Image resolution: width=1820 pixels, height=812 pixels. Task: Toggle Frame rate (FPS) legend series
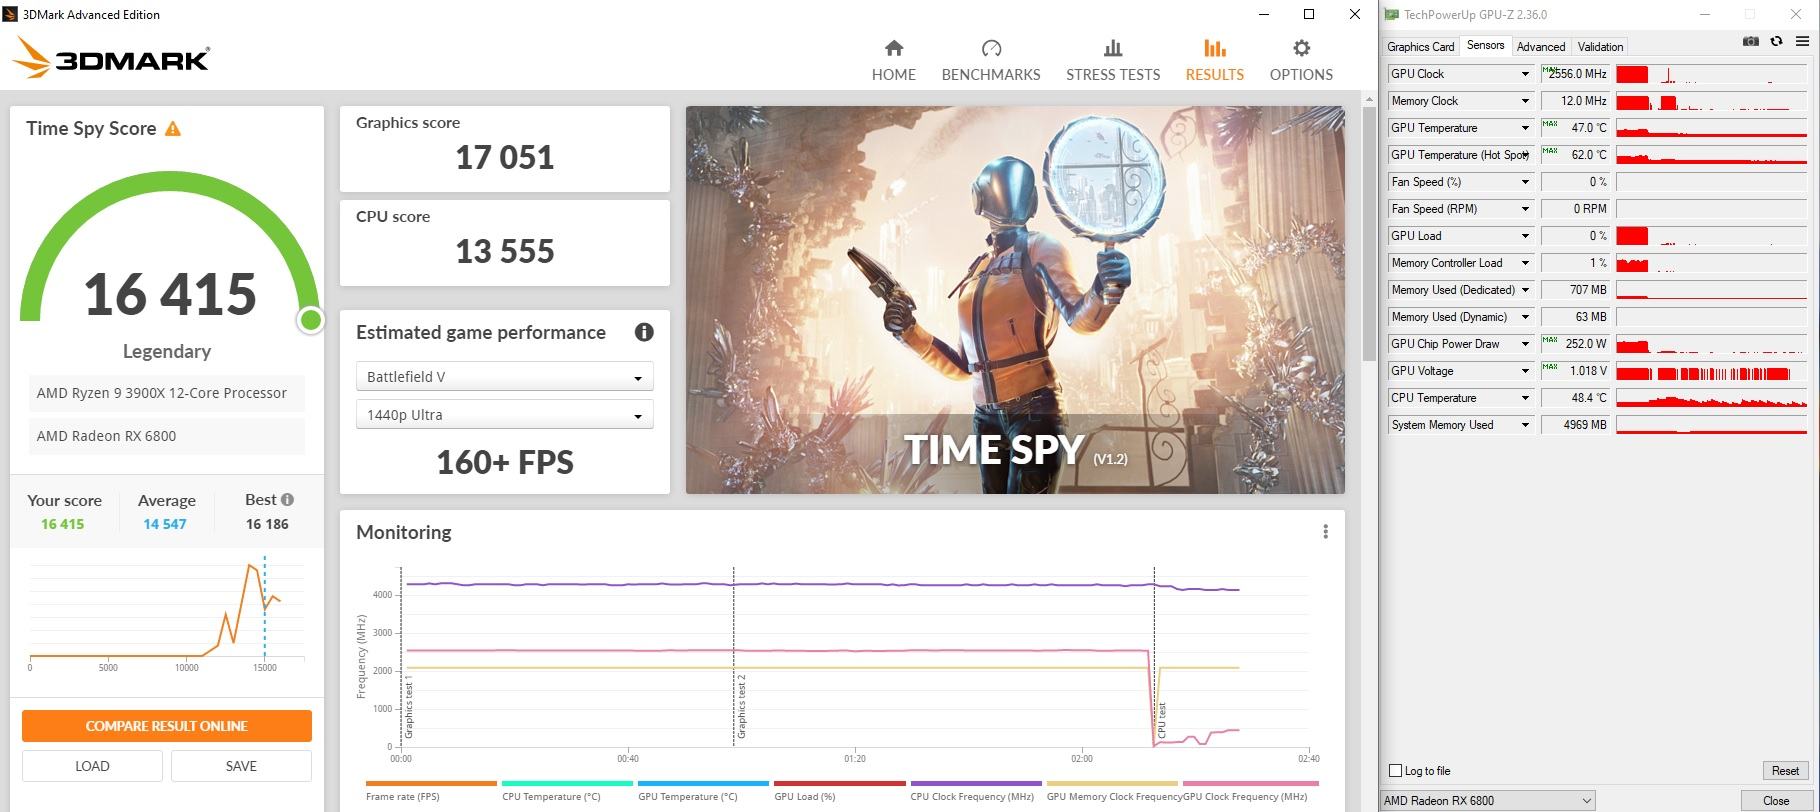point(431,790)
